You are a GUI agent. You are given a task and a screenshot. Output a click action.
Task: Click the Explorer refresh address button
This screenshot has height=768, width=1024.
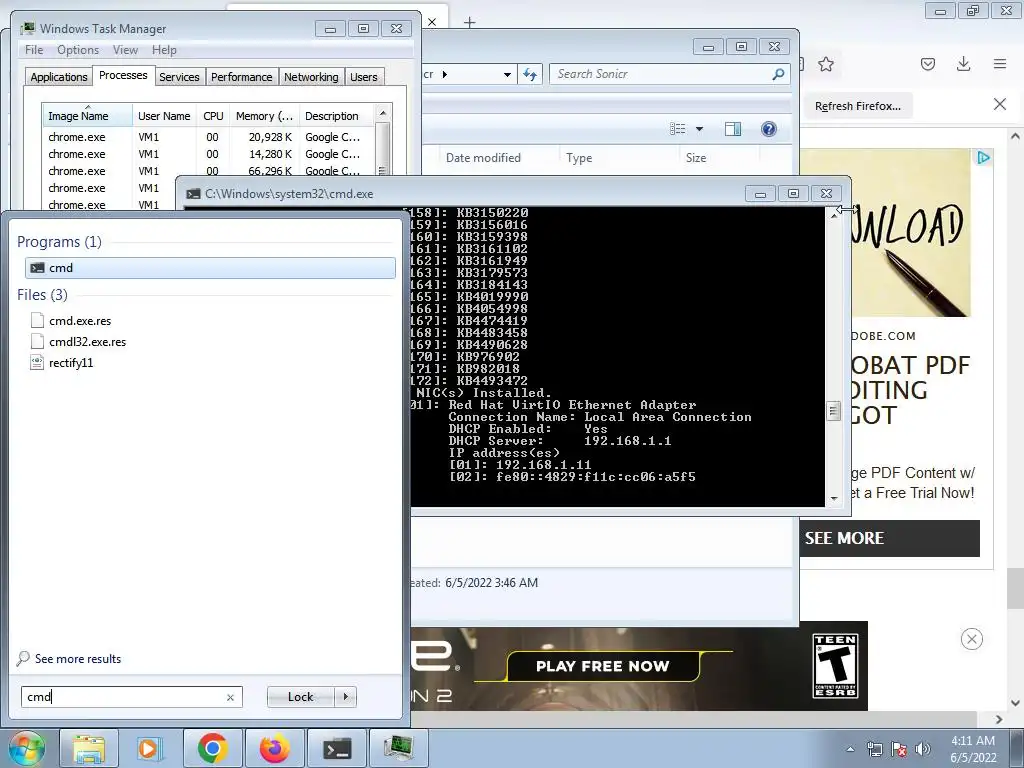point(530,74)
